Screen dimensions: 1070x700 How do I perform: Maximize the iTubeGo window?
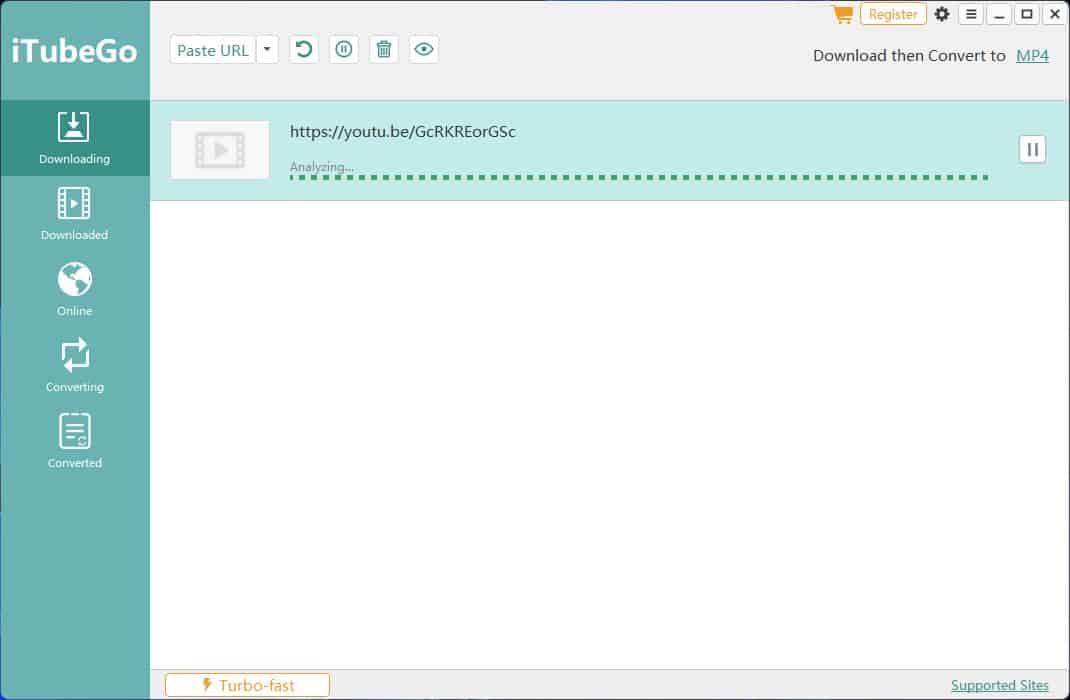[1027, 14]
